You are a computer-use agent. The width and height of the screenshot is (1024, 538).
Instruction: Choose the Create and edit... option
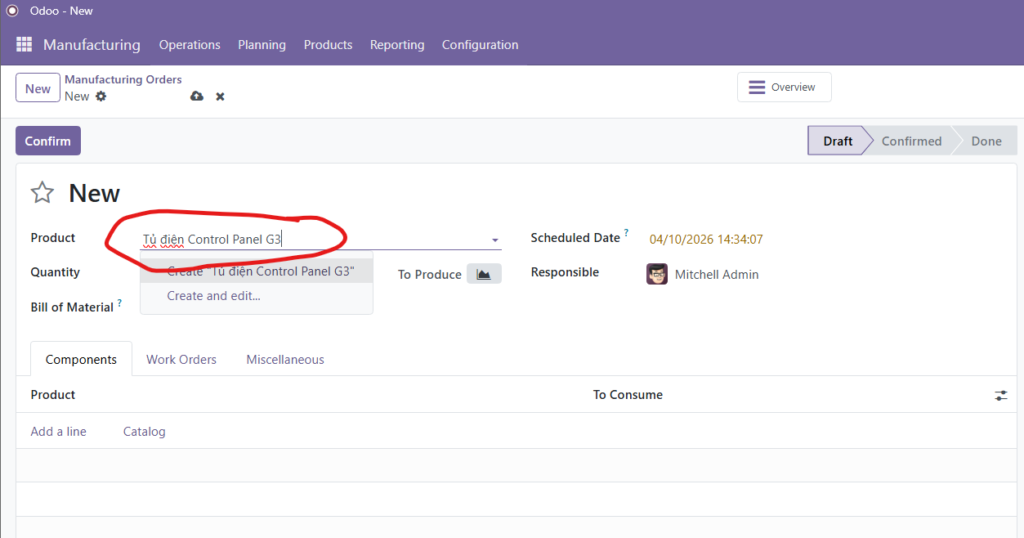tap(213, 296)
